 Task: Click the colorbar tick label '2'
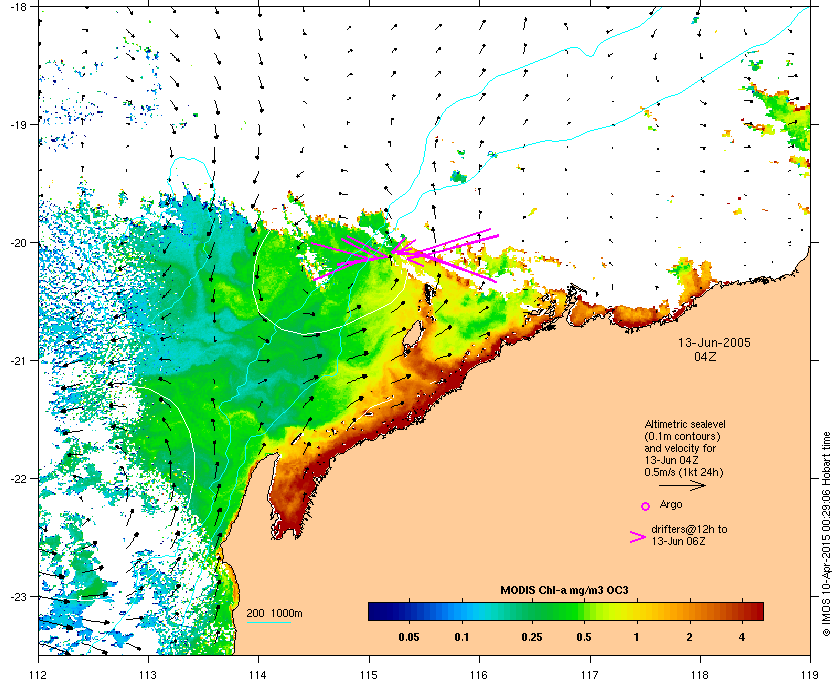(689, 637)
